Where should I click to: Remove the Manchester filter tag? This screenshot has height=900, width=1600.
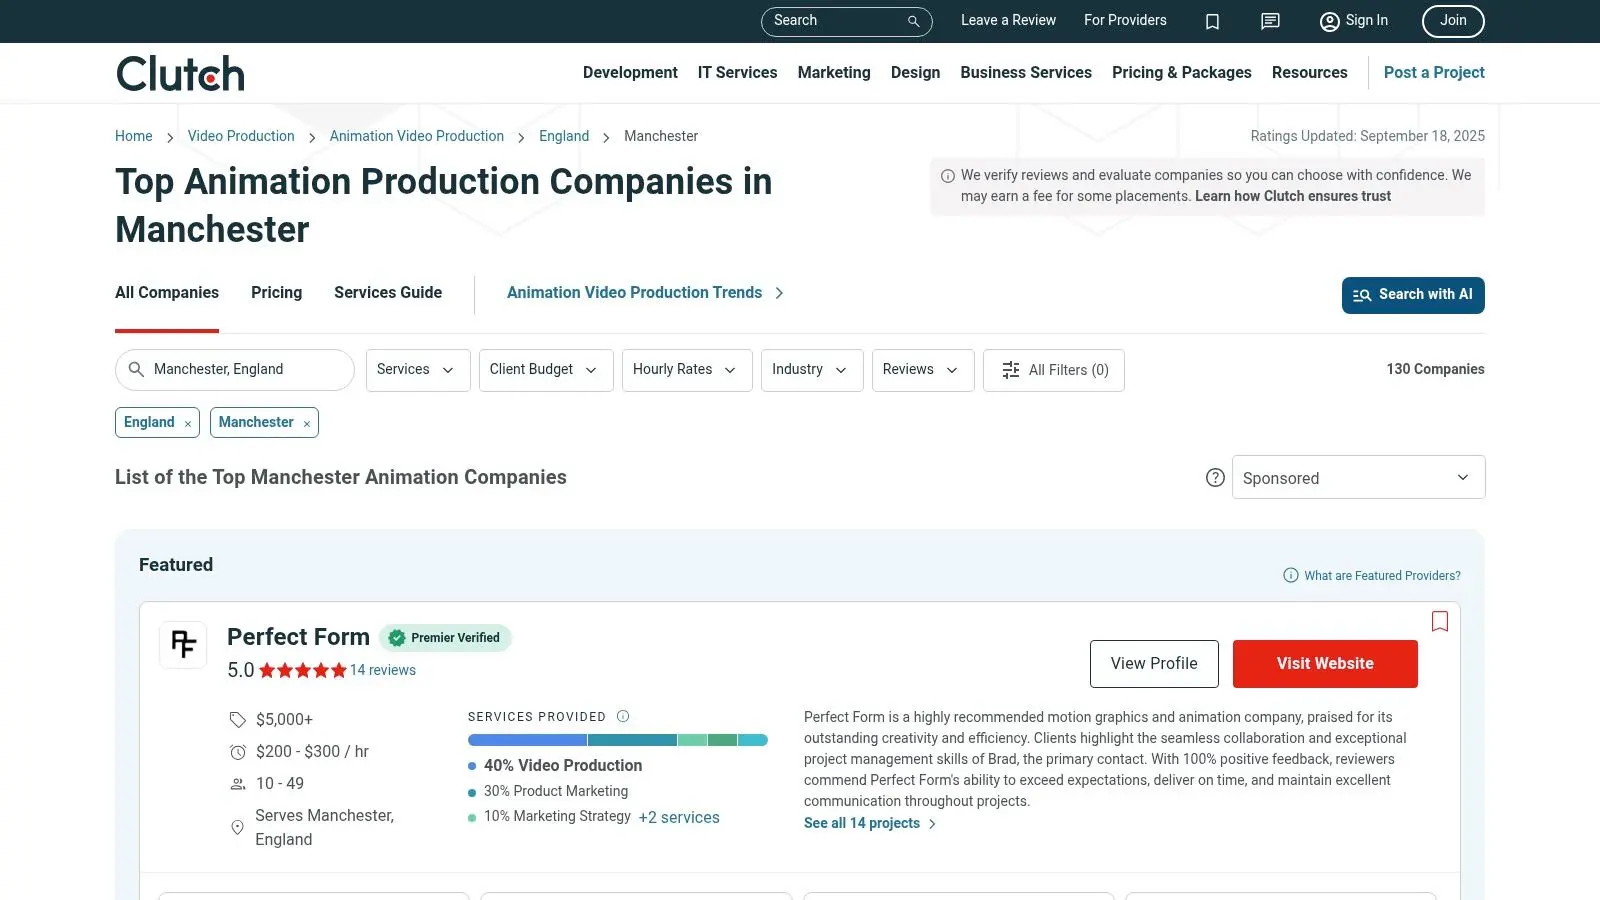click(x=307, y=424)
